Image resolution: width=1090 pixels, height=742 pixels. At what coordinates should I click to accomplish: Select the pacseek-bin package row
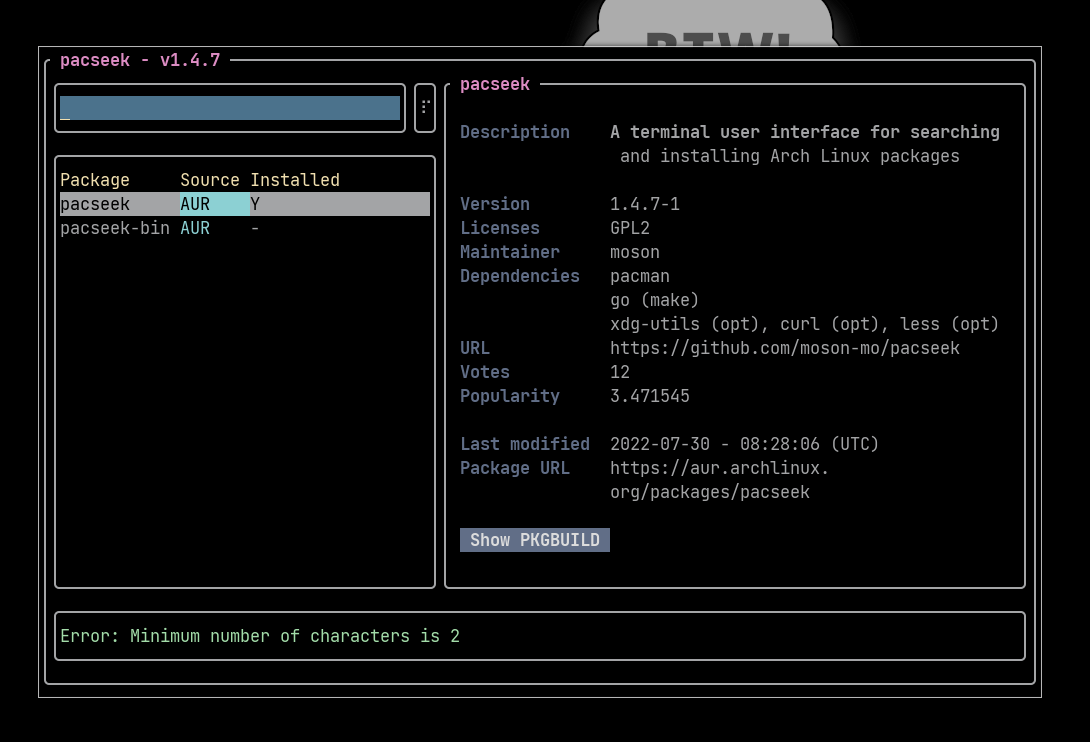pyautogui.click(x=245, y=228)
